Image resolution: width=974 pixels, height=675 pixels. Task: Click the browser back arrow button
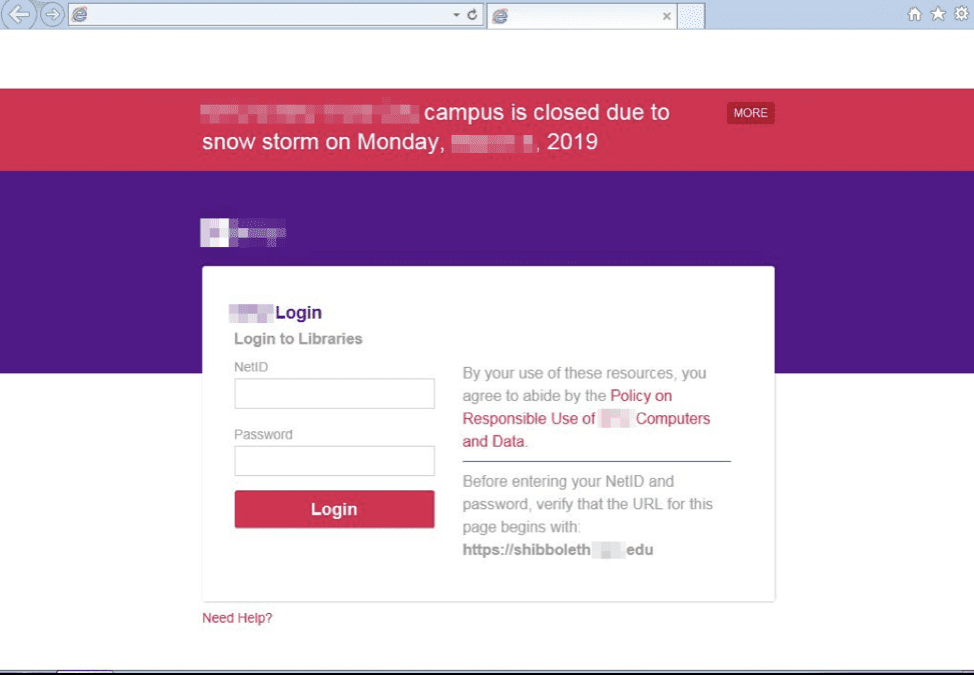[x=19, y=14]
